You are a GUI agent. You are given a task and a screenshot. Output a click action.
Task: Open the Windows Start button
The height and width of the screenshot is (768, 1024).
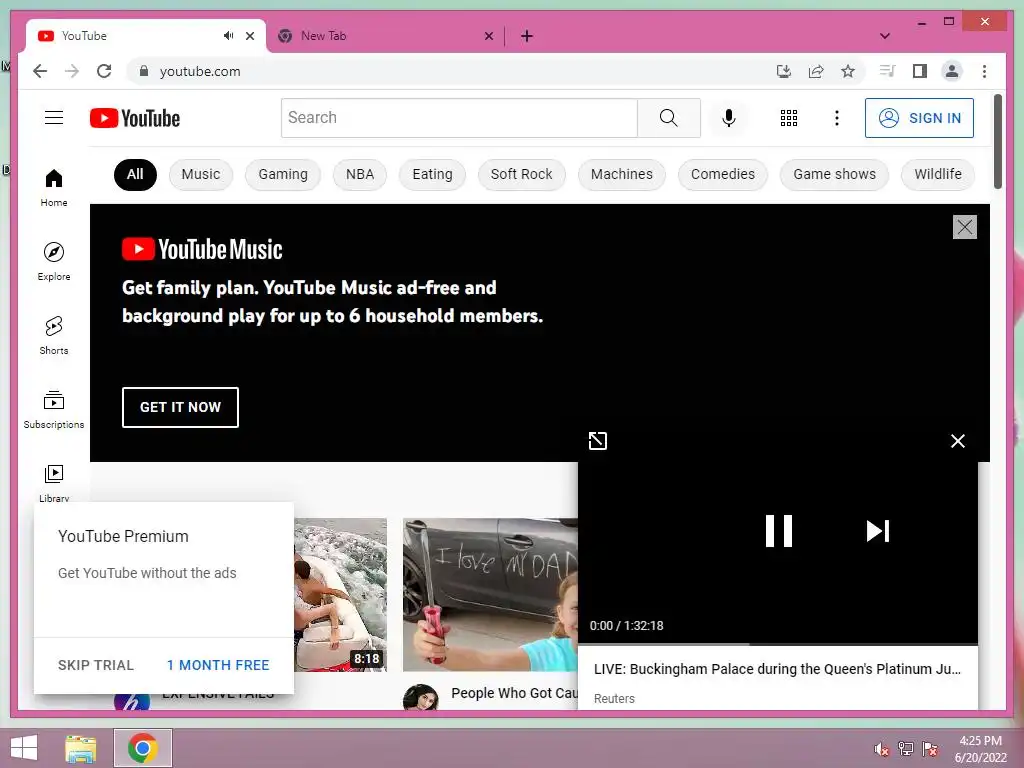click(x=24, y=748)
